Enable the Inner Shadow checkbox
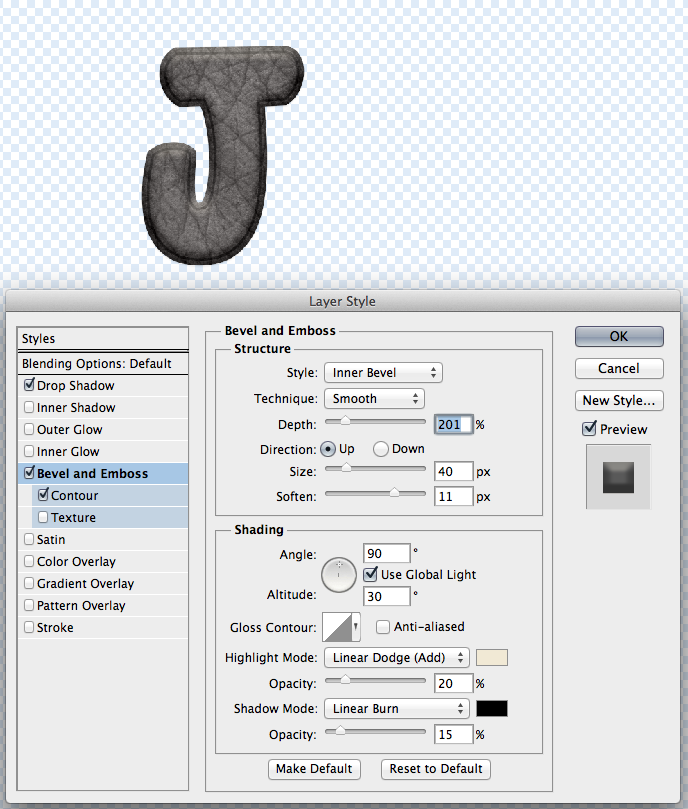Screen dimensions: 688x809 pos(29,407)
